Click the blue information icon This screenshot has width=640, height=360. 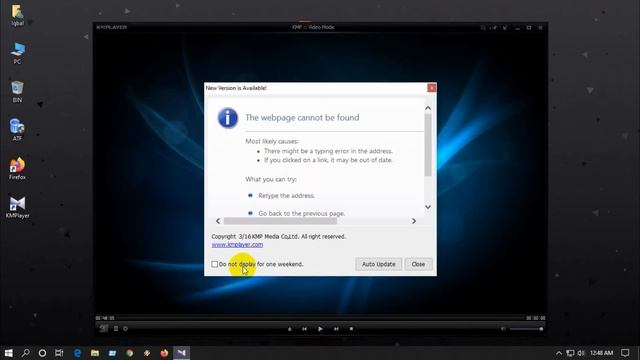tap(228, 118)
